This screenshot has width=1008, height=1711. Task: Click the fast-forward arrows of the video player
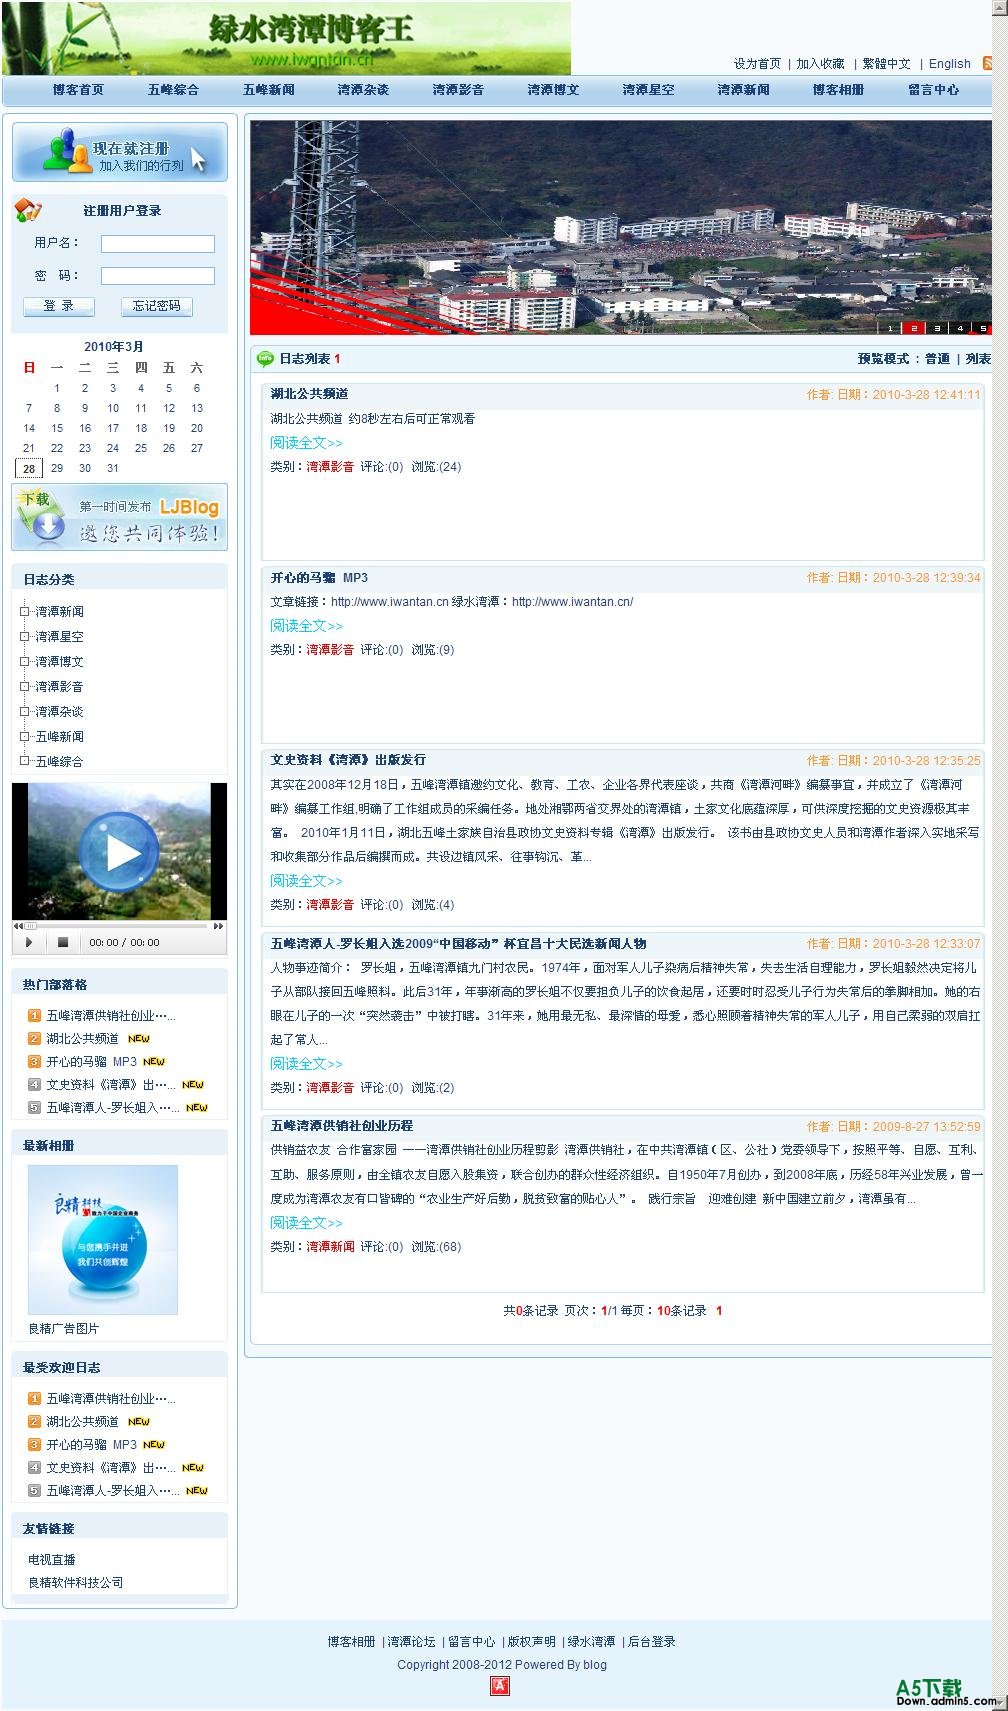click(x=219, y=926)
